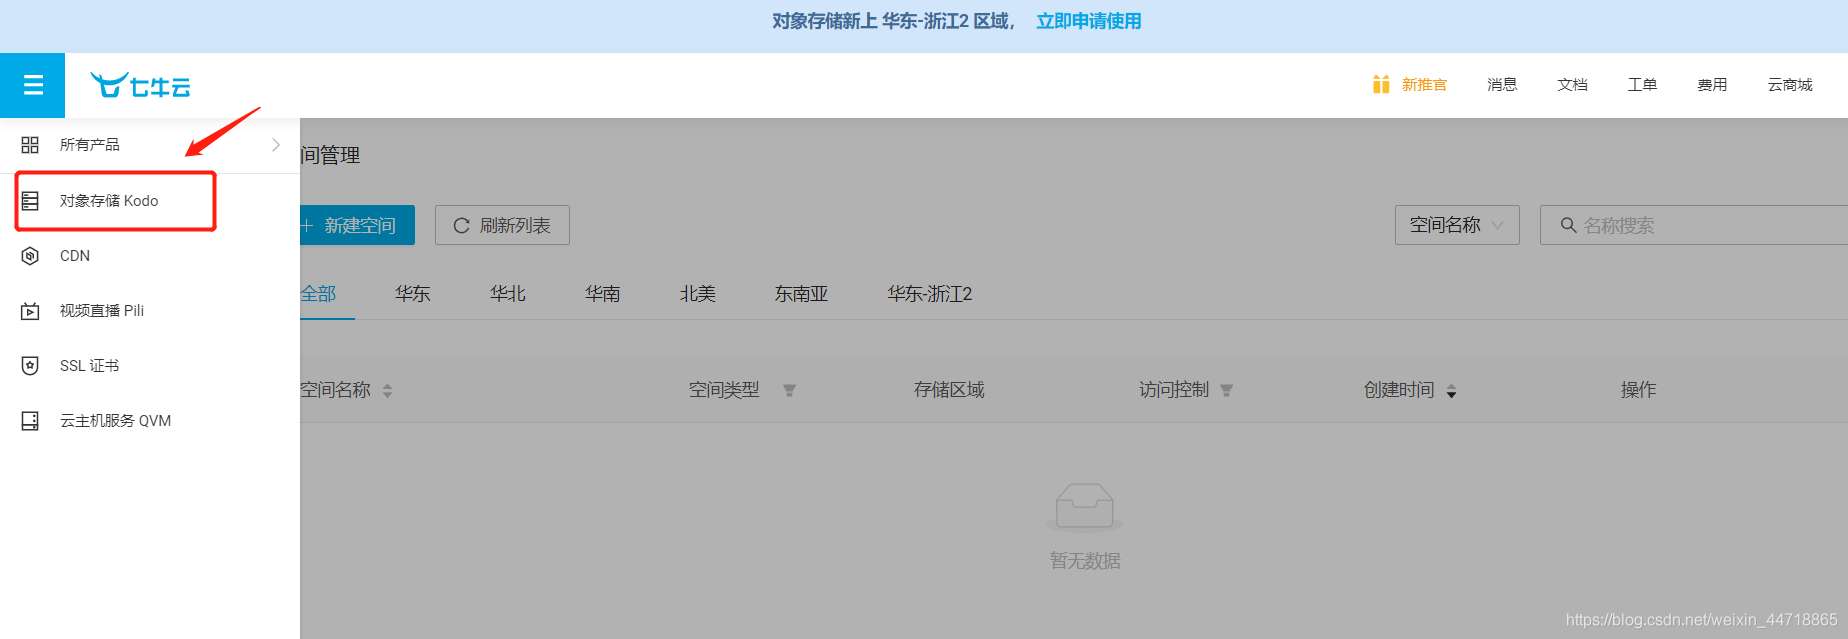Click the CDN hexagon icon
Viewport: 1848px width, 639px height.
click(30, 256)
